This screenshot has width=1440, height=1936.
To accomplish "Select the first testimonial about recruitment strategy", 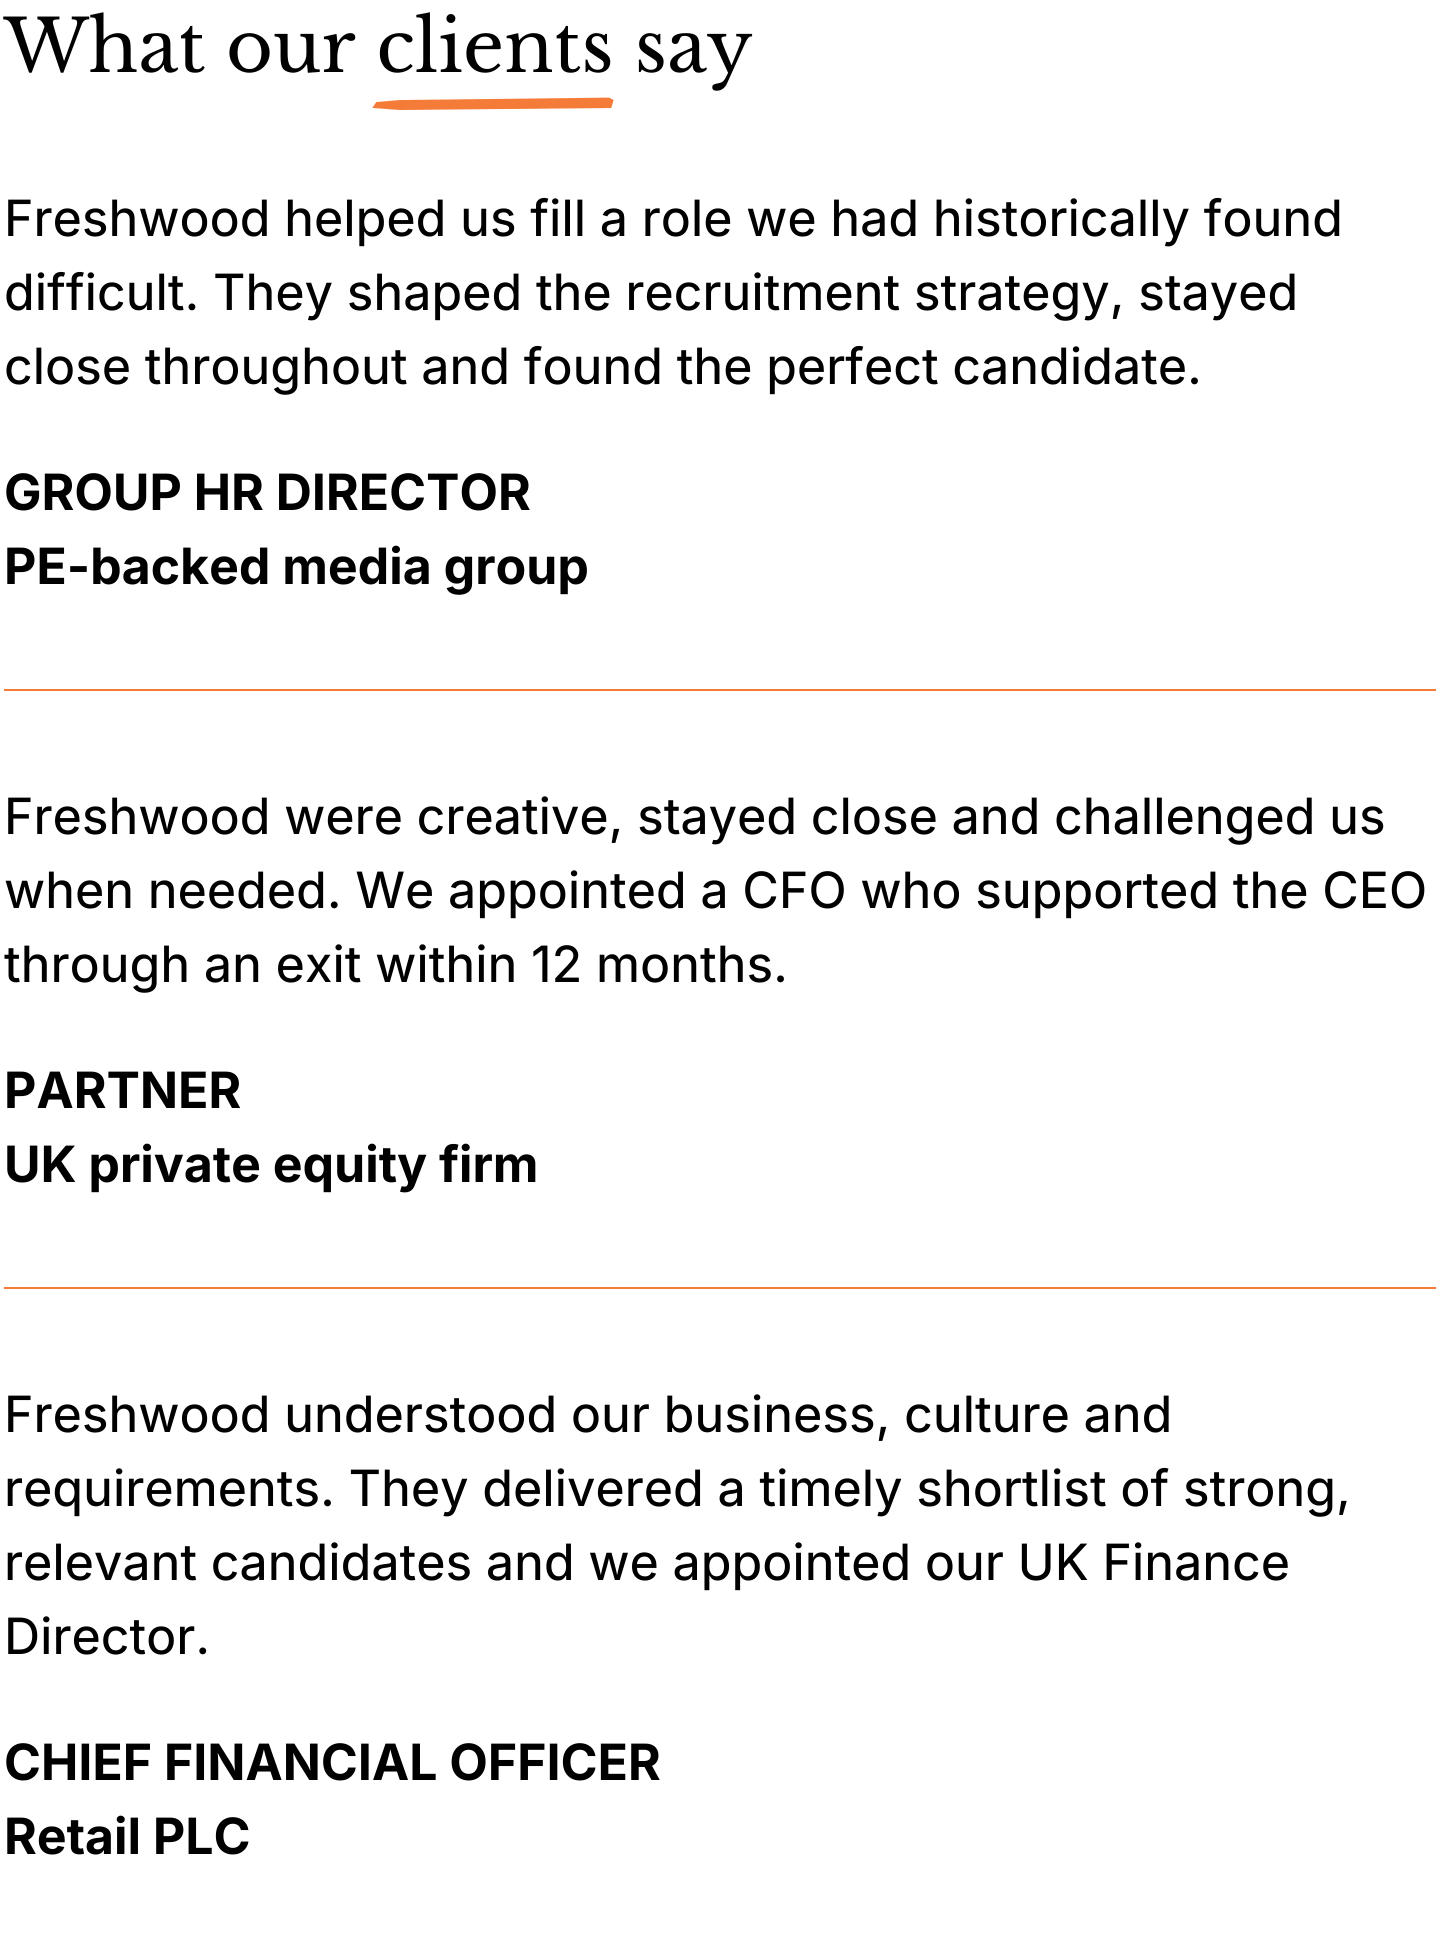I will tap(672, 293).
